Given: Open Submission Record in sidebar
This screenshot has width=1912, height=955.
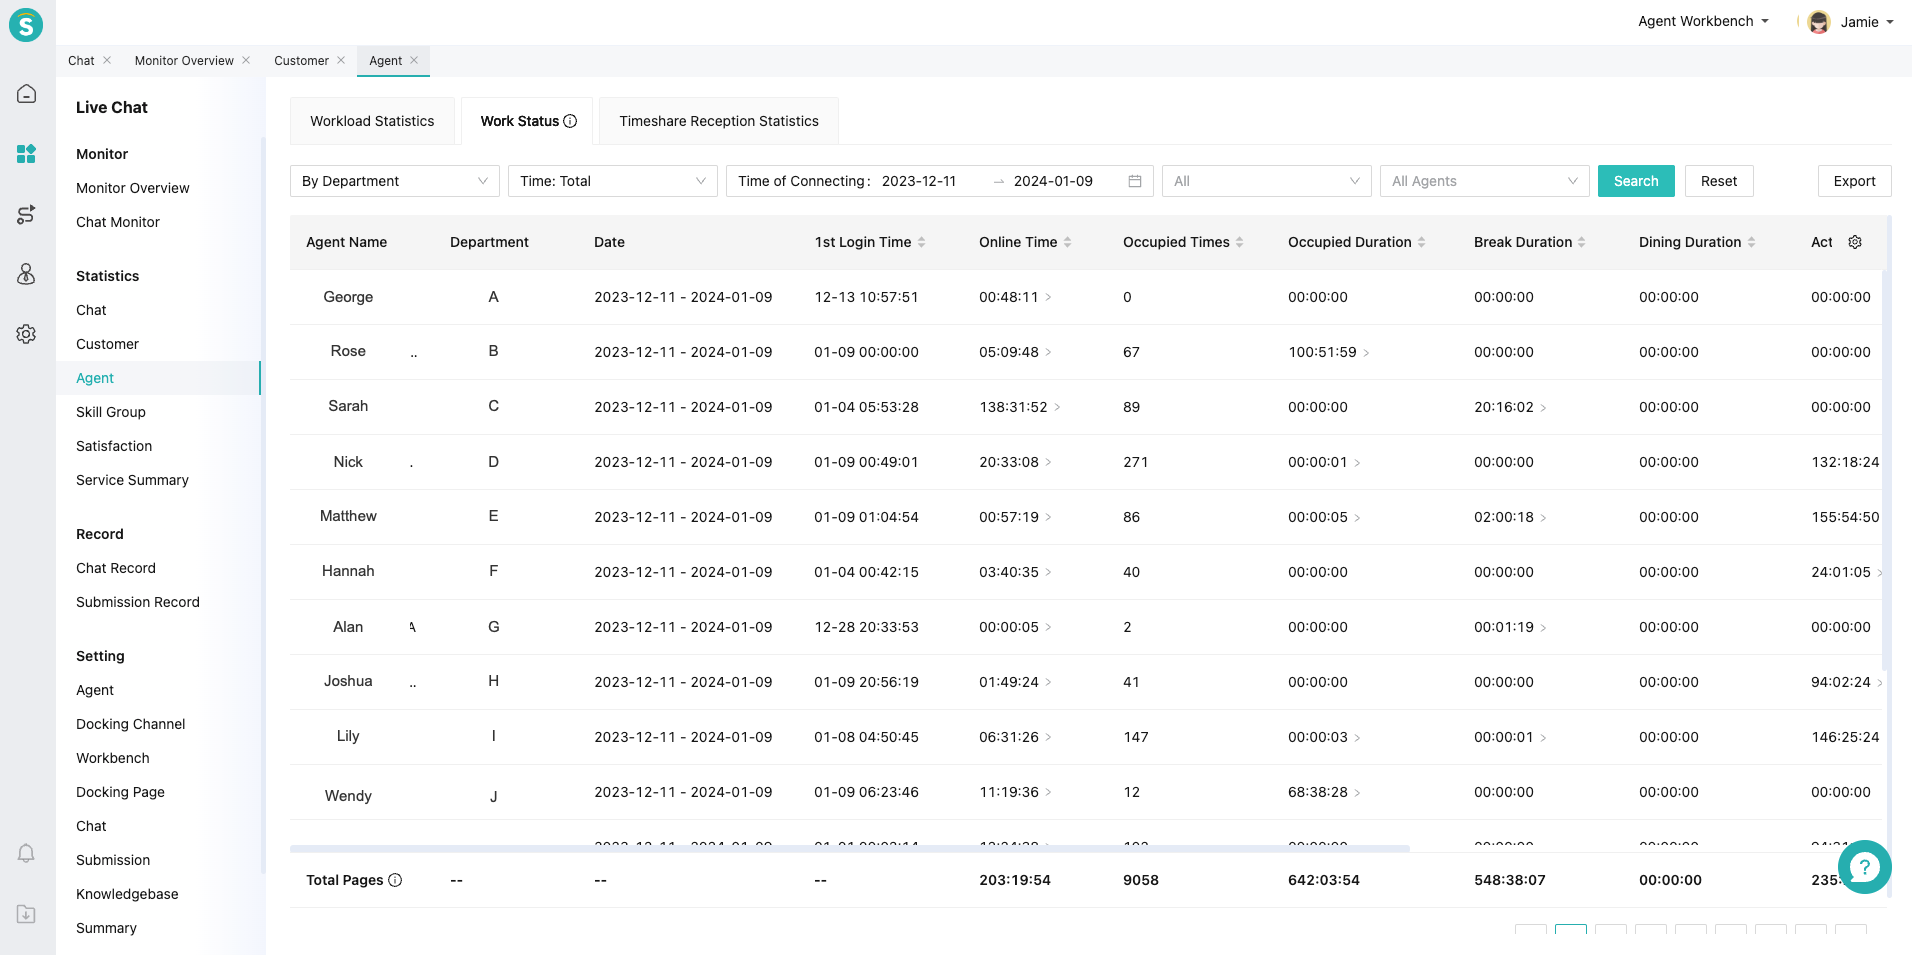Looking at the screenshot, I should point(138,602).
